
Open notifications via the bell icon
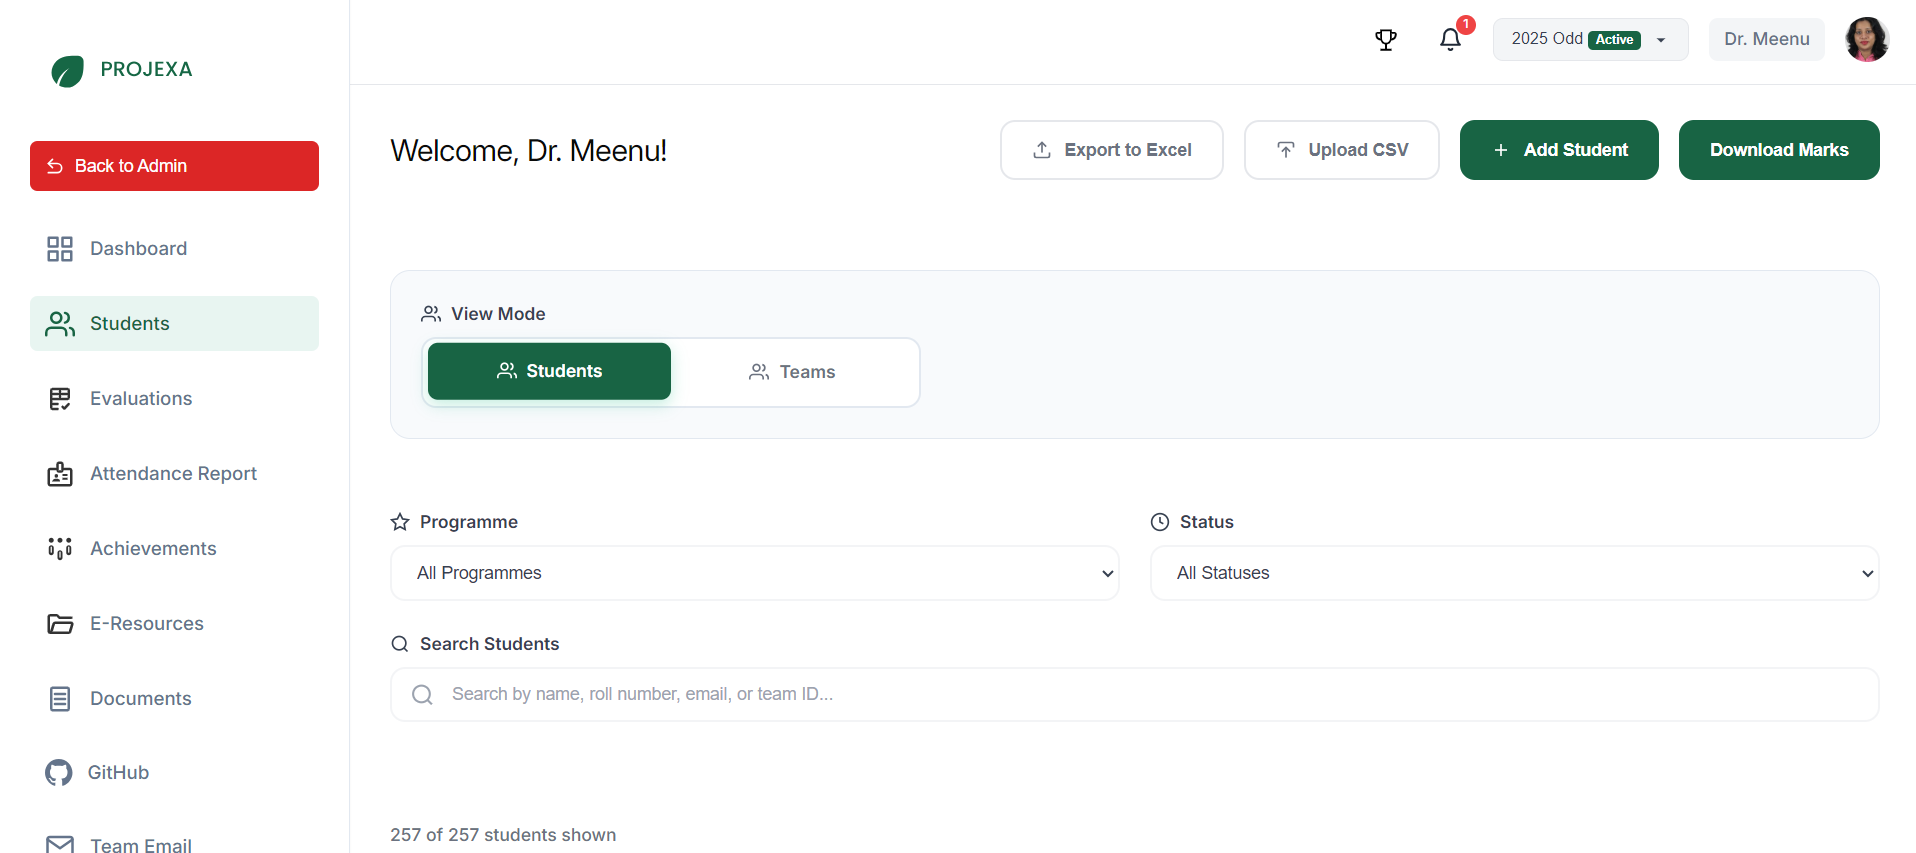[1450, 40]
